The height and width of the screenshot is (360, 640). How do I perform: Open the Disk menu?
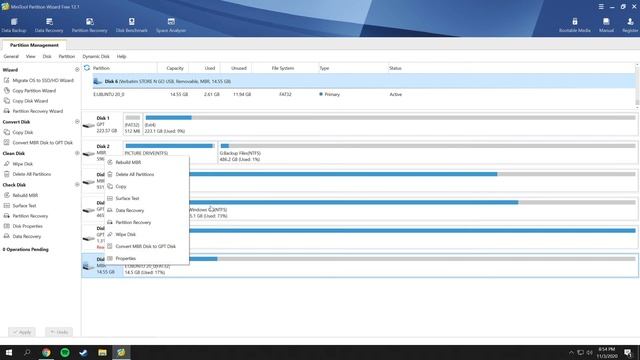tap(47, 56)
